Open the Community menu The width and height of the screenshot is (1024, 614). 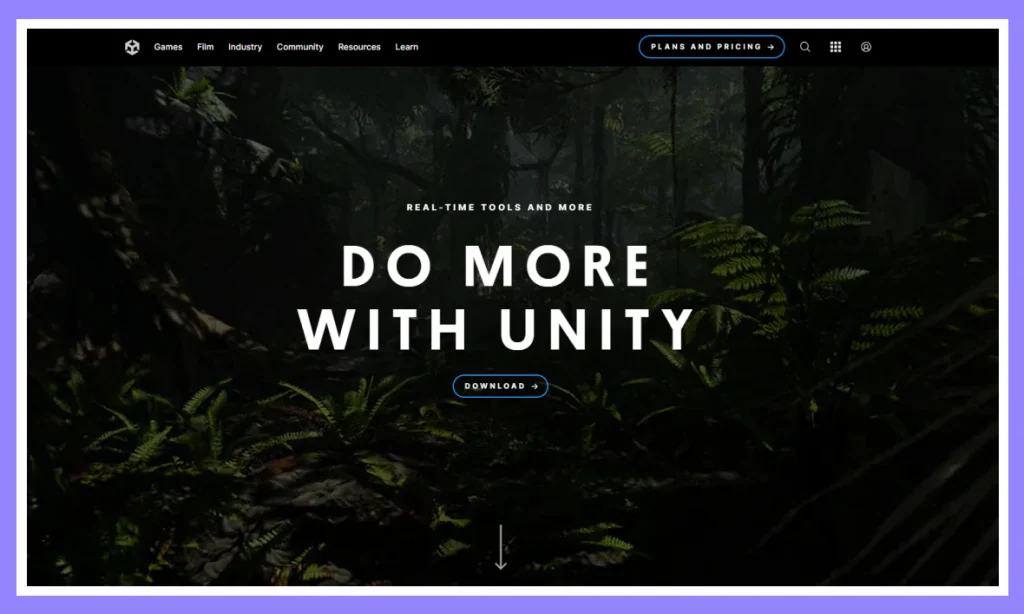(300, 47)
